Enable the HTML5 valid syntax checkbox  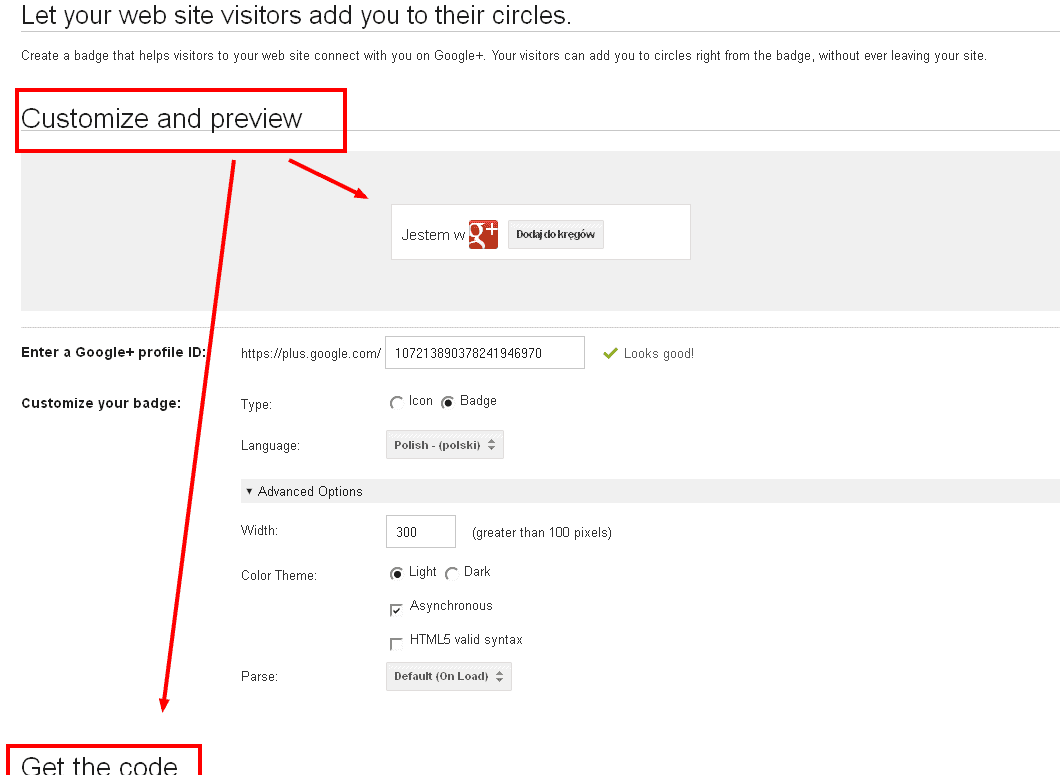coord(396,643)
